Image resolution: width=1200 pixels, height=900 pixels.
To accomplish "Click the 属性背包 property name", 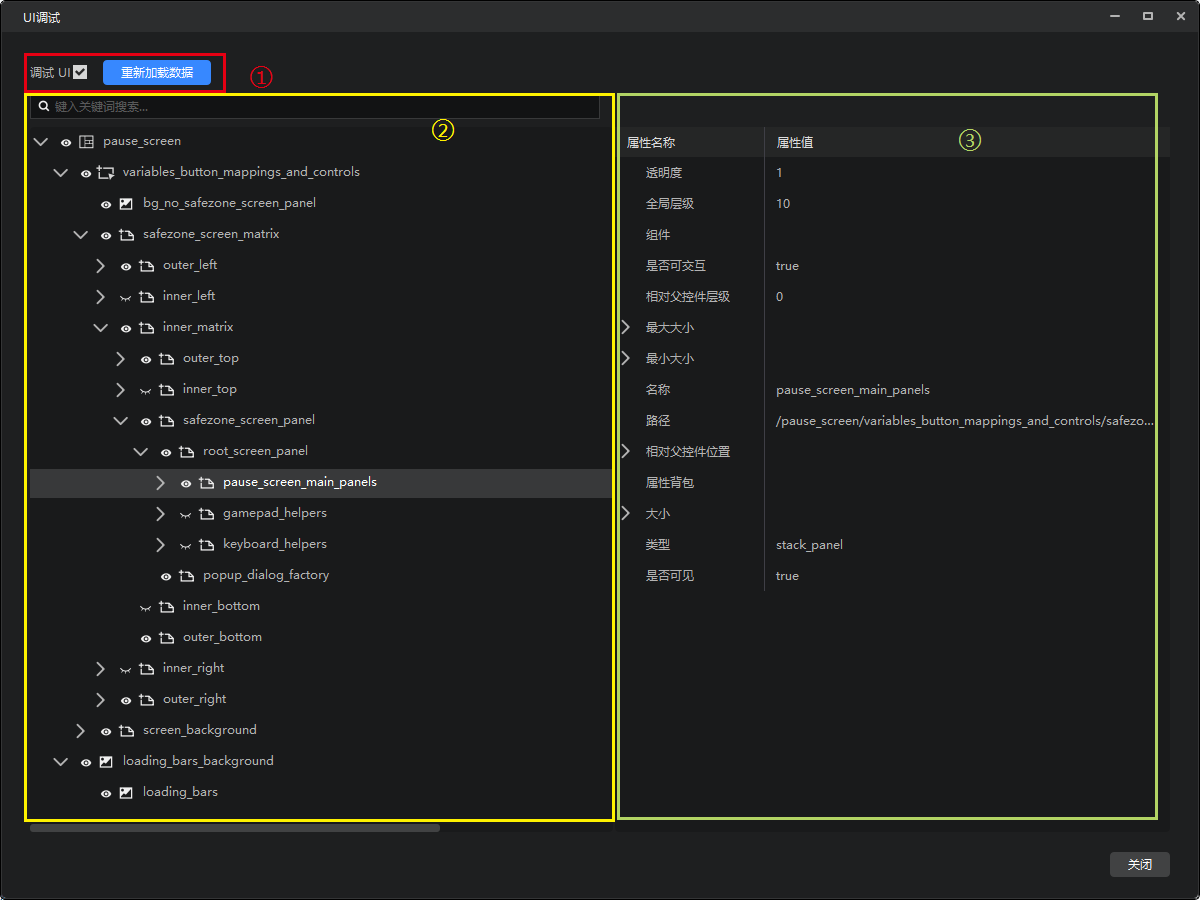I will pyautogui.click(x=670, y=483).
